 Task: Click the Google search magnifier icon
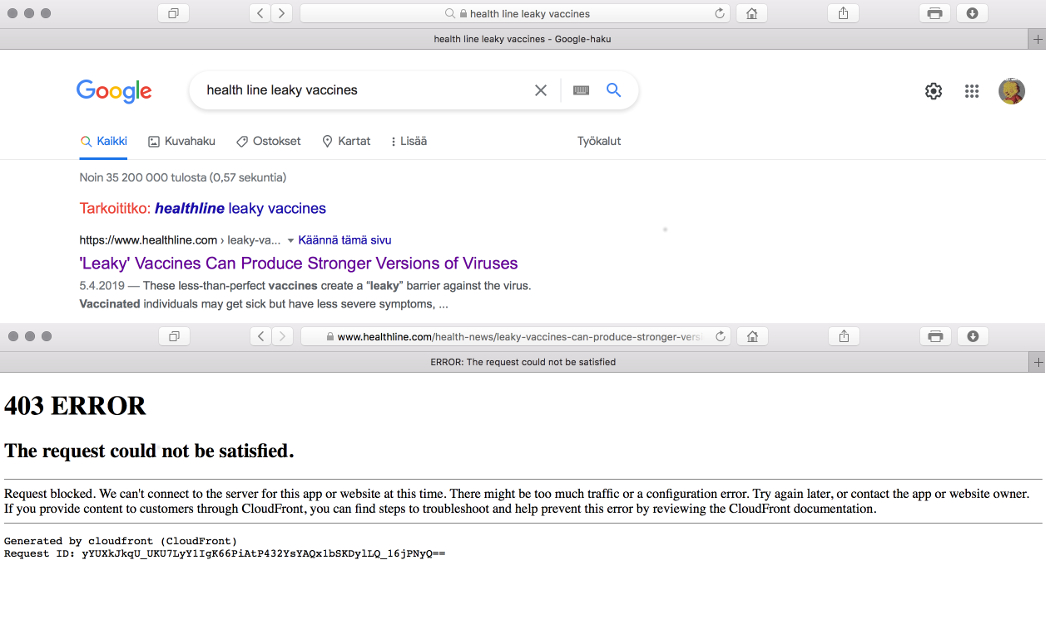614,91
